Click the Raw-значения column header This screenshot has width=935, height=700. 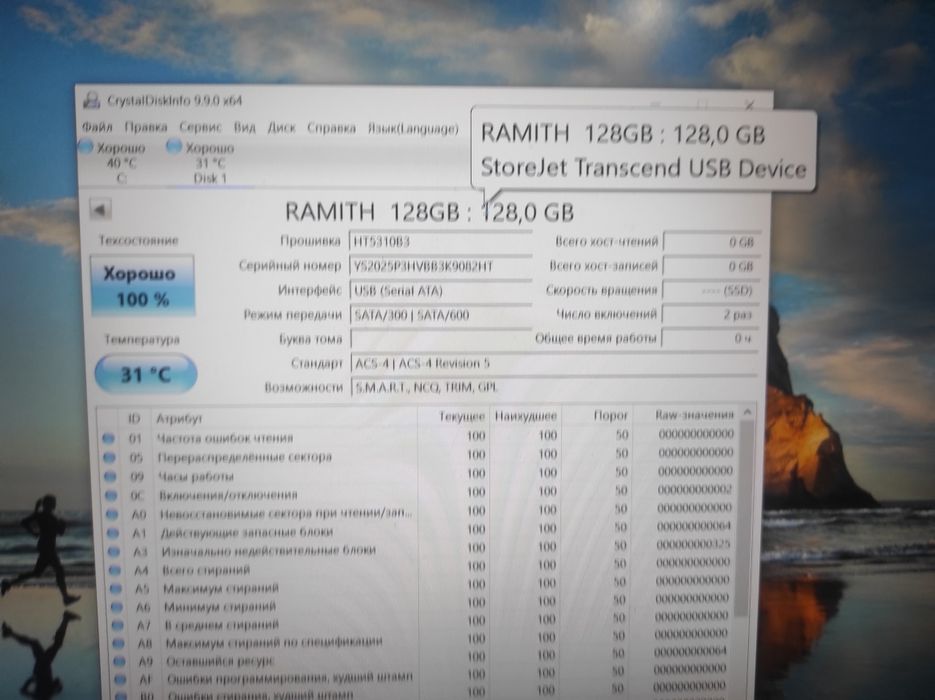point(693,414)
